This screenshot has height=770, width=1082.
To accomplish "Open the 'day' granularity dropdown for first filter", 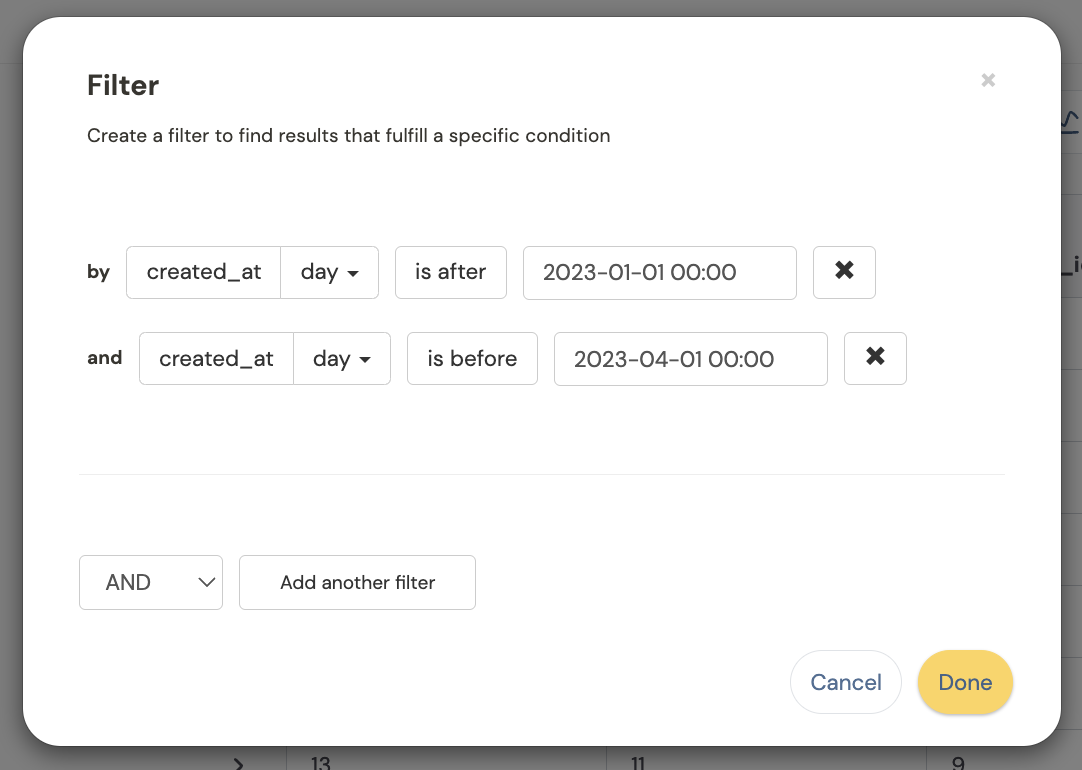I will tap(329, 272).
